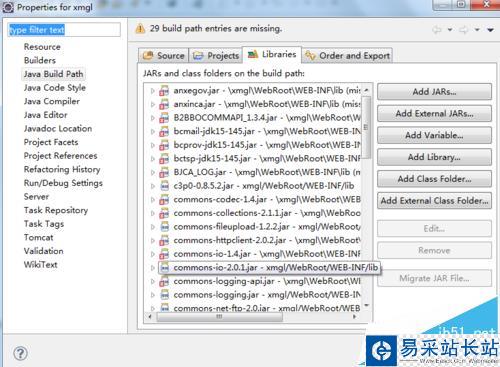Image resolution: width=500 pixels, height=367 pixels.
Task: Click the Add External Class Folder... button
Action: click(434, 201)
